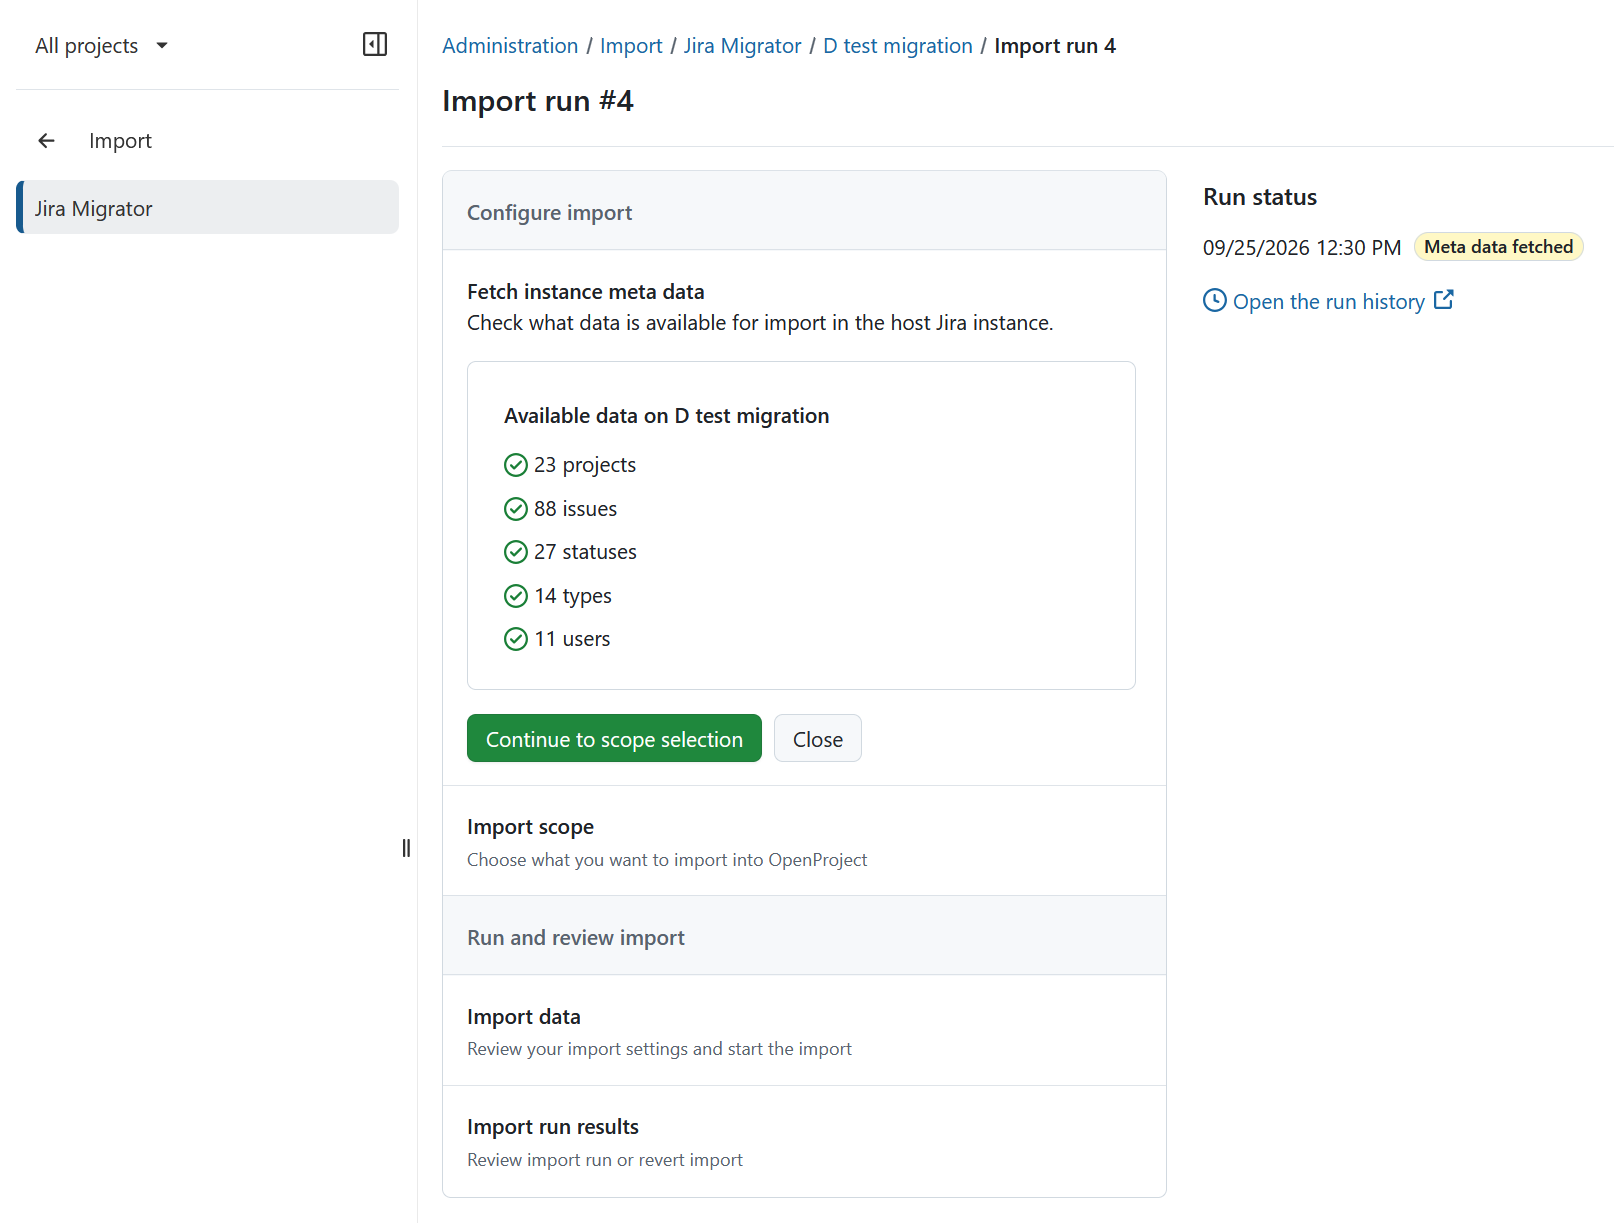Open the Jira Migrator breadcrumb link

click(742, 46)
